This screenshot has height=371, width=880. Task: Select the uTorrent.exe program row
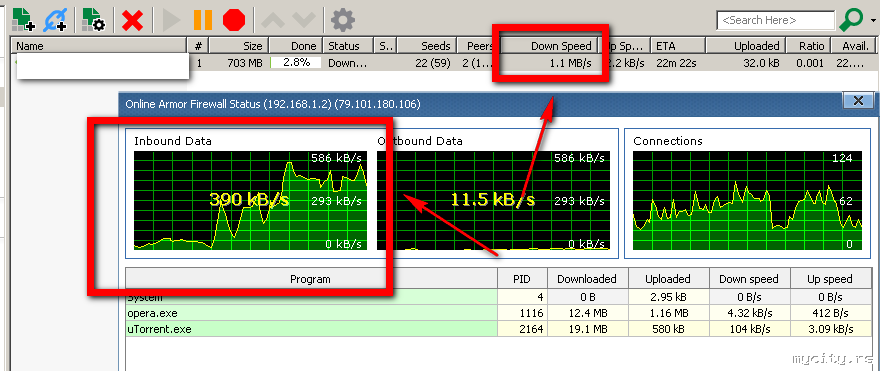[x=499, y=329]
